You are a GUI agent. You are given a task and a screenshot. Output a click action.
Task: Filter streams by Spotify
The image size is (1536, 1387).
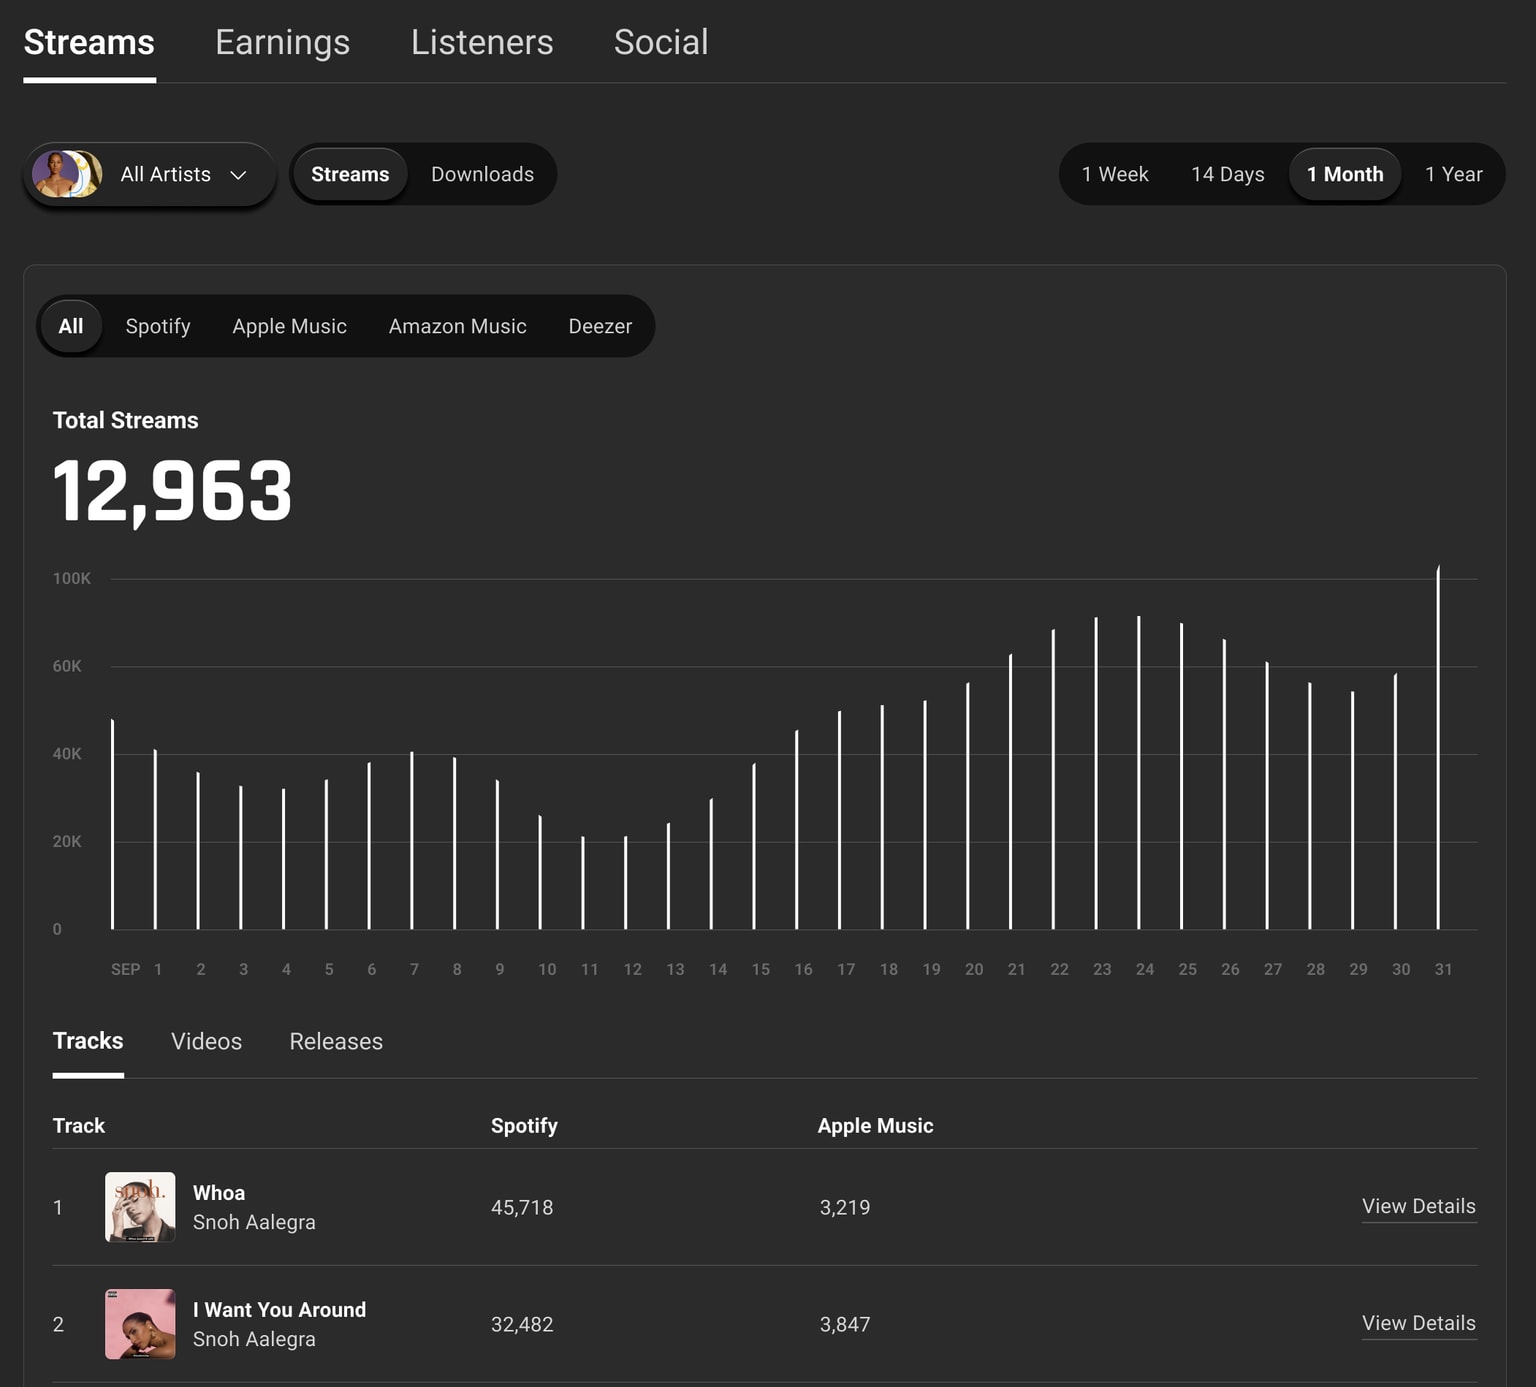[x=158, y=326]
